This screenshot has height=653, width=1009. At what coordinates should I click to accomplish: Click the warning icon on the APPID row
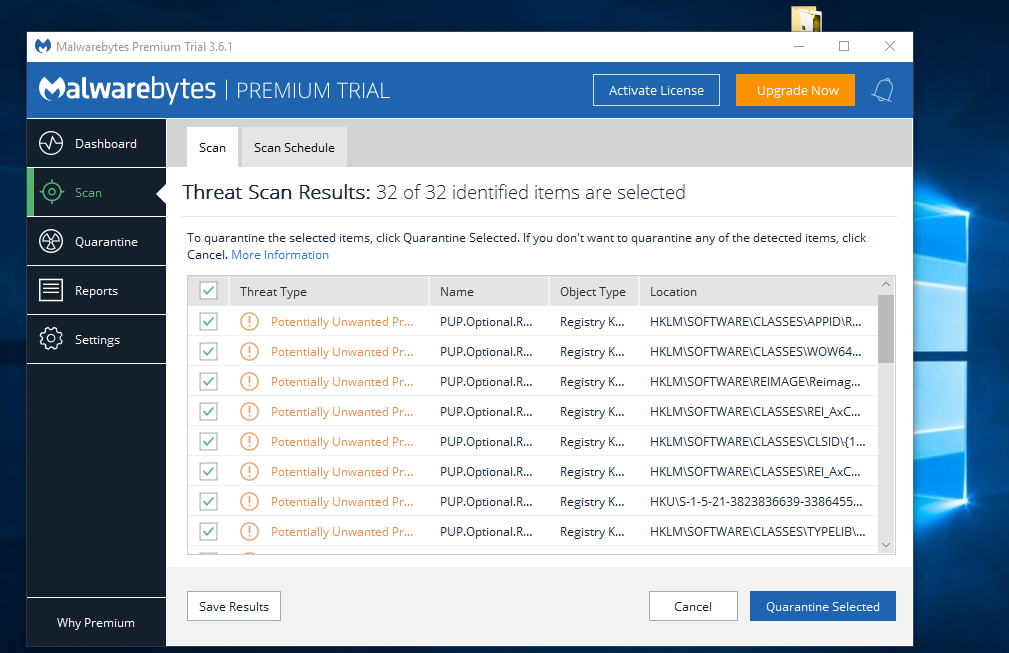click(x=249, y=322)
